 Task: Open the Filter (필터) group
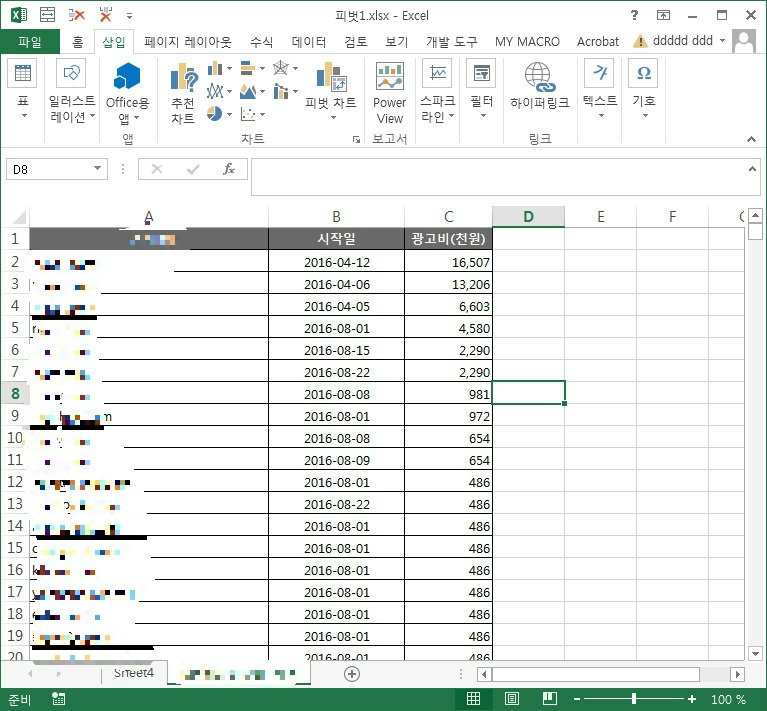pos(481,89)
